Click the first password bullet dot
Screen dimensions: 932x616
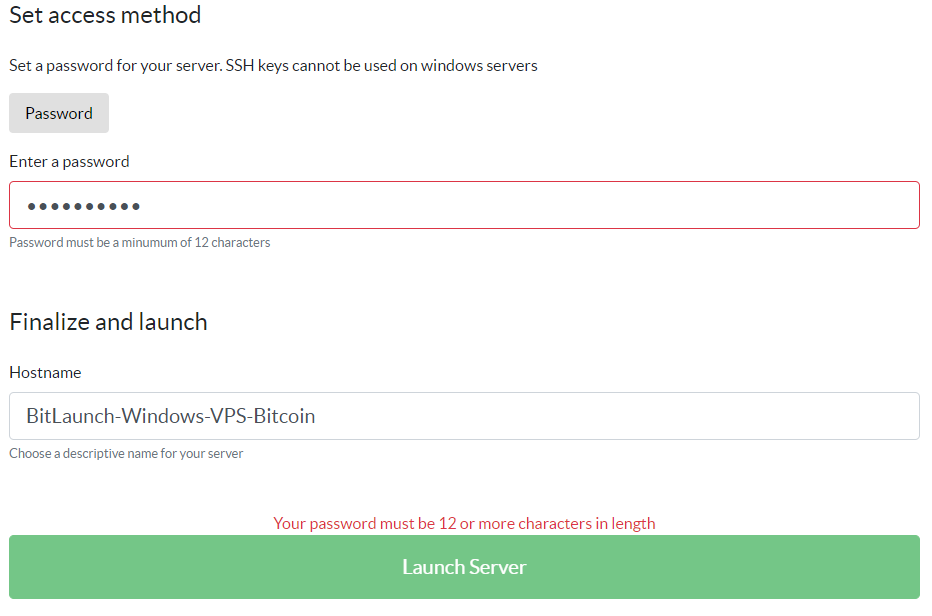tap(31, 206)
